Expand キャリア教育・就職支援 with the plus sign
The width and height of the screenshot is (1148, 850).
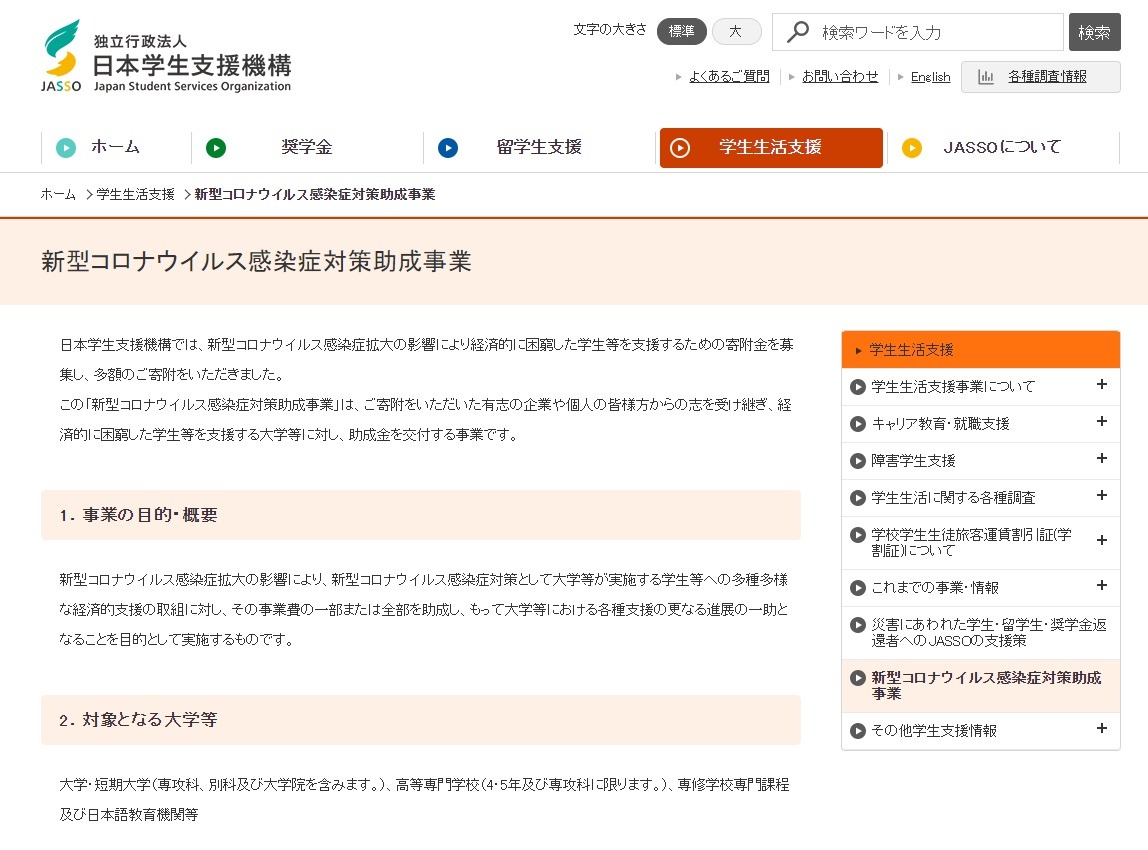click(1101, 423)
